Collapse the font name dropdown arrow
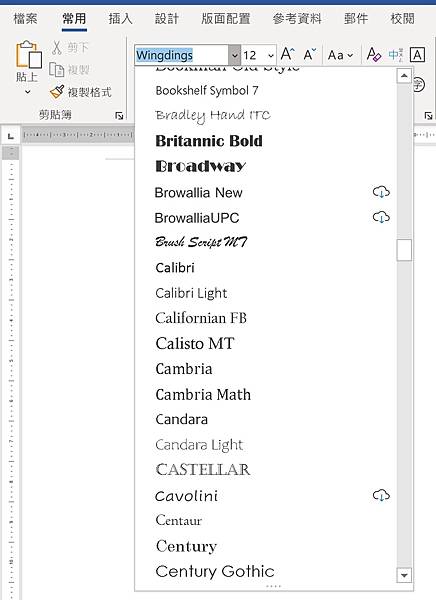This screenshot has height=600, width=436. (235, 55)
